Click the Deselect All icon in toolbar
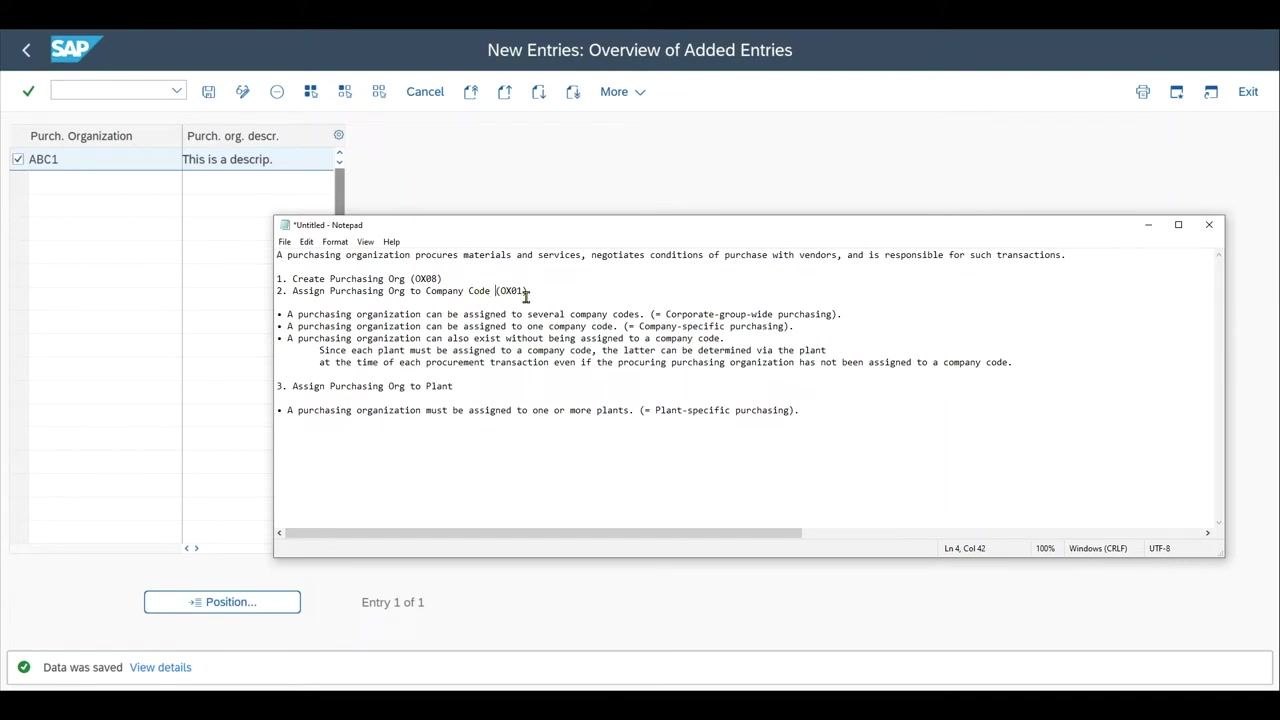Screen dimensions: 1280x720 [379, 92]
